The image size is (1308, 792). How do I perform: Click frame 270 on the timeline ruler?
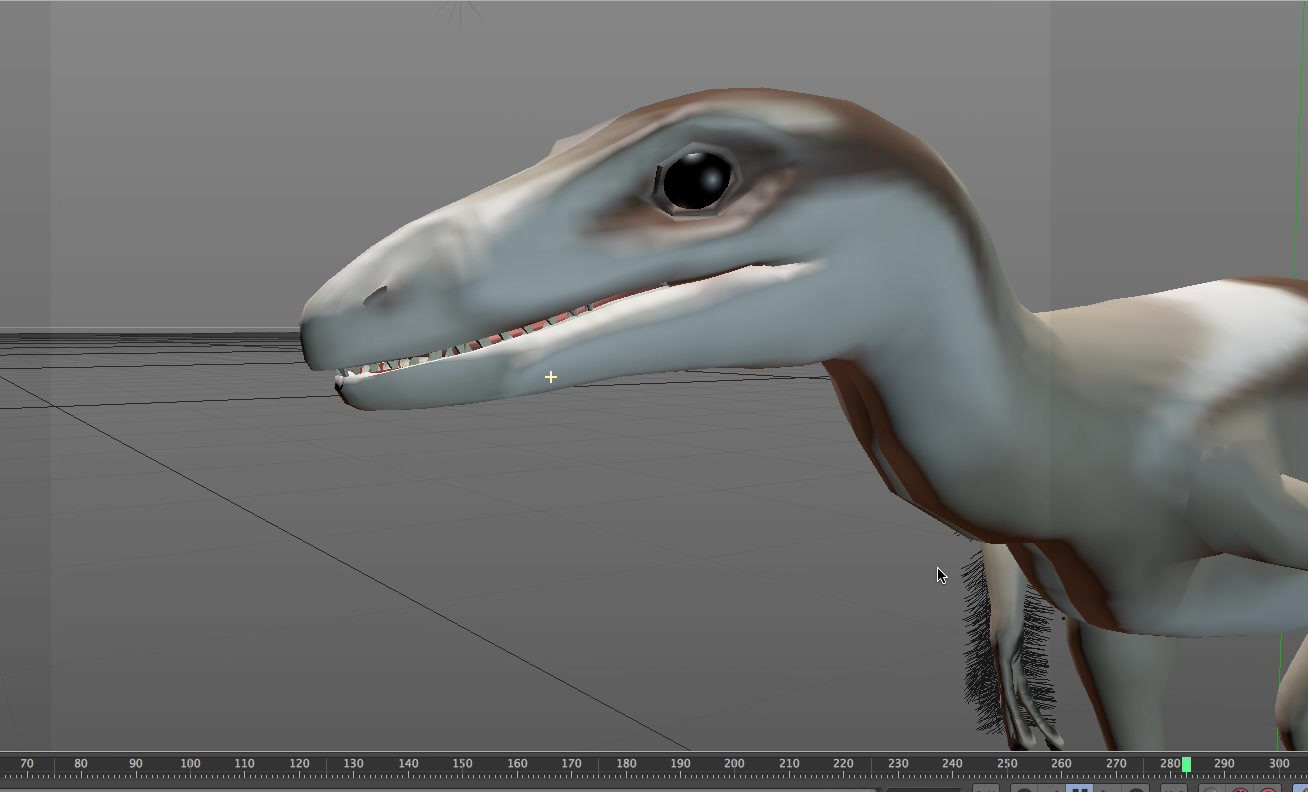click(1115, 764)
